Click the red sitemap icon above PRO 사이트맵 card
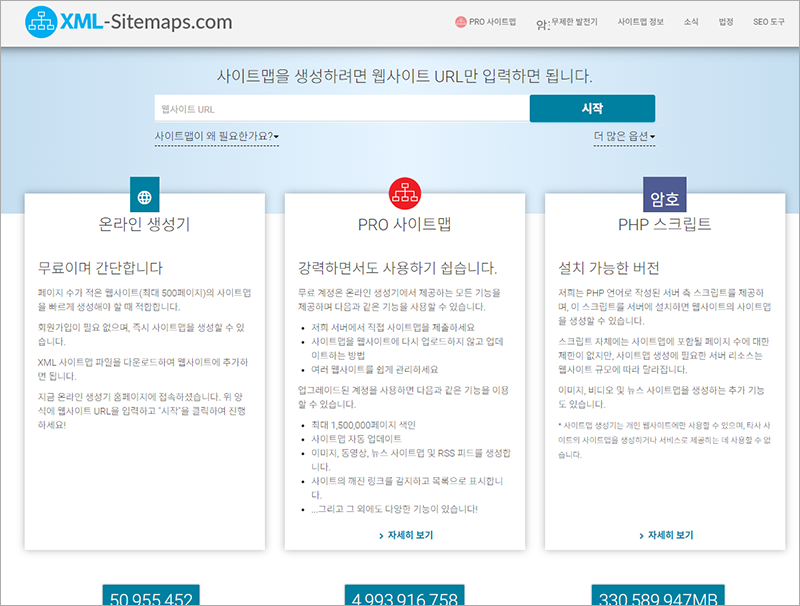The image size is (800, 606). (x=404, y=192)
